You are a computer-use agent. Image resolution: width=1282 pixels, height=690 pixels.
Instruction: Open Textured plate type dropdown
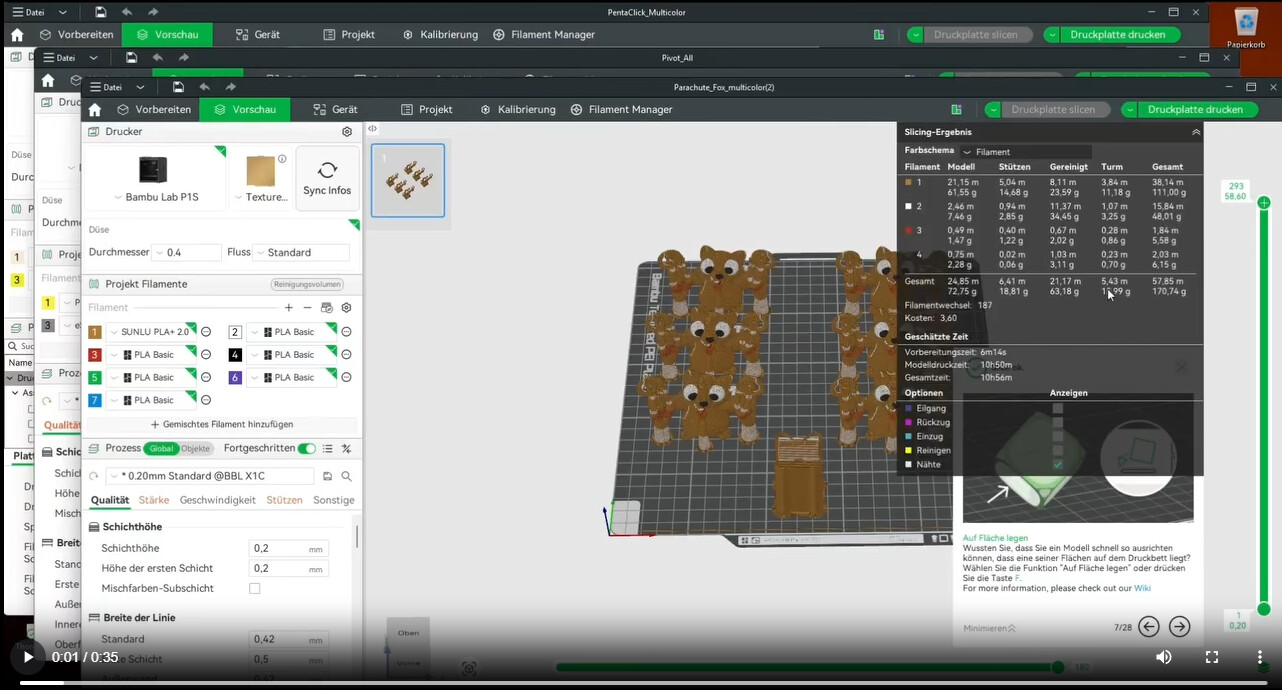click(x=260, y=197)
